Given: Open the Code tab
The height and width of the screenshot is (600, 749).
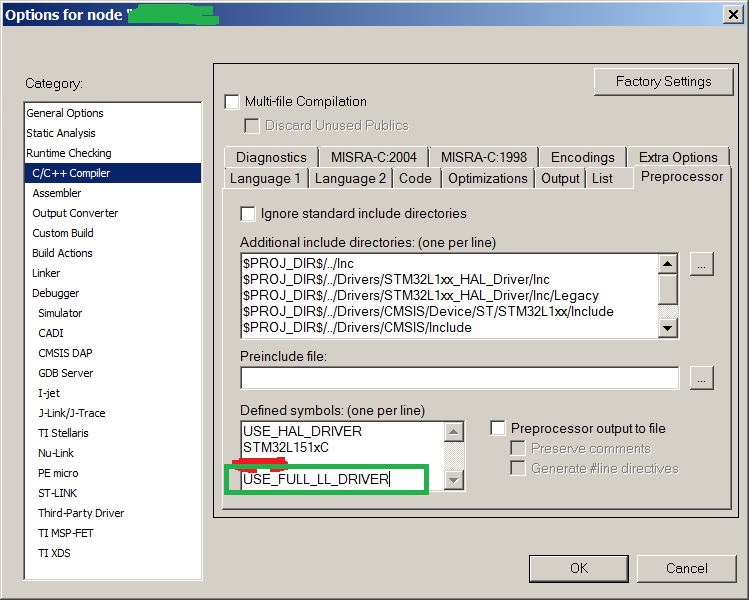Looking at the screenshot, I should click(415, 178).
